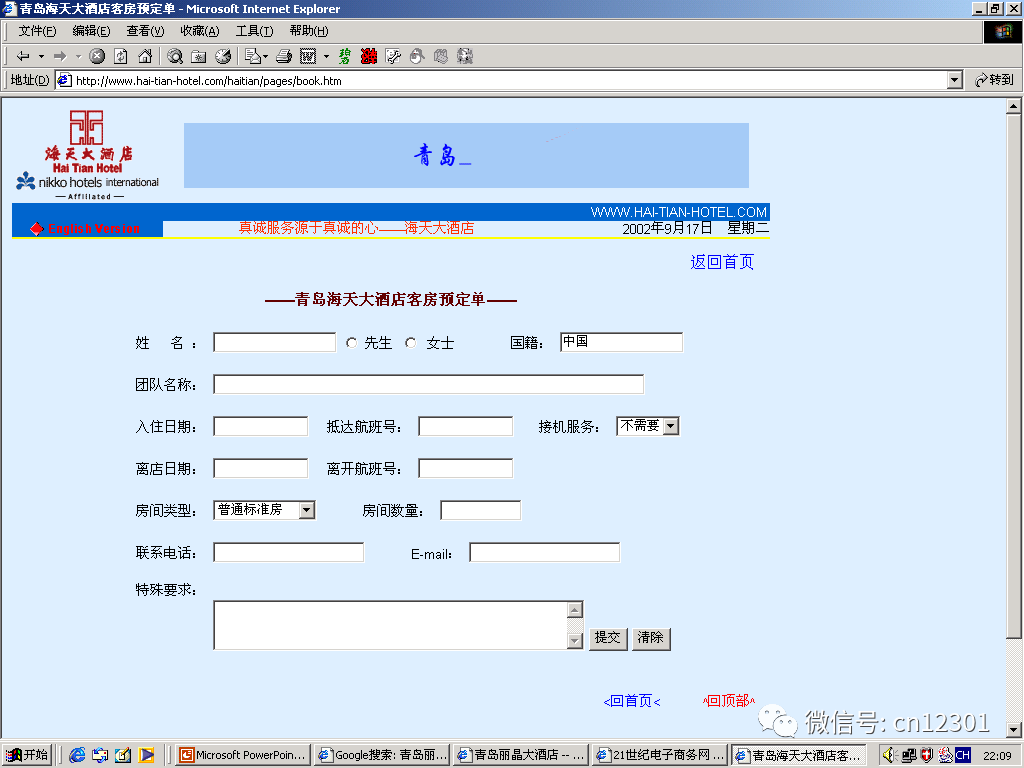Open the 收藏(A) menu
The image size is (1024, 768).
pyautogui.click(x=200, y=31)
